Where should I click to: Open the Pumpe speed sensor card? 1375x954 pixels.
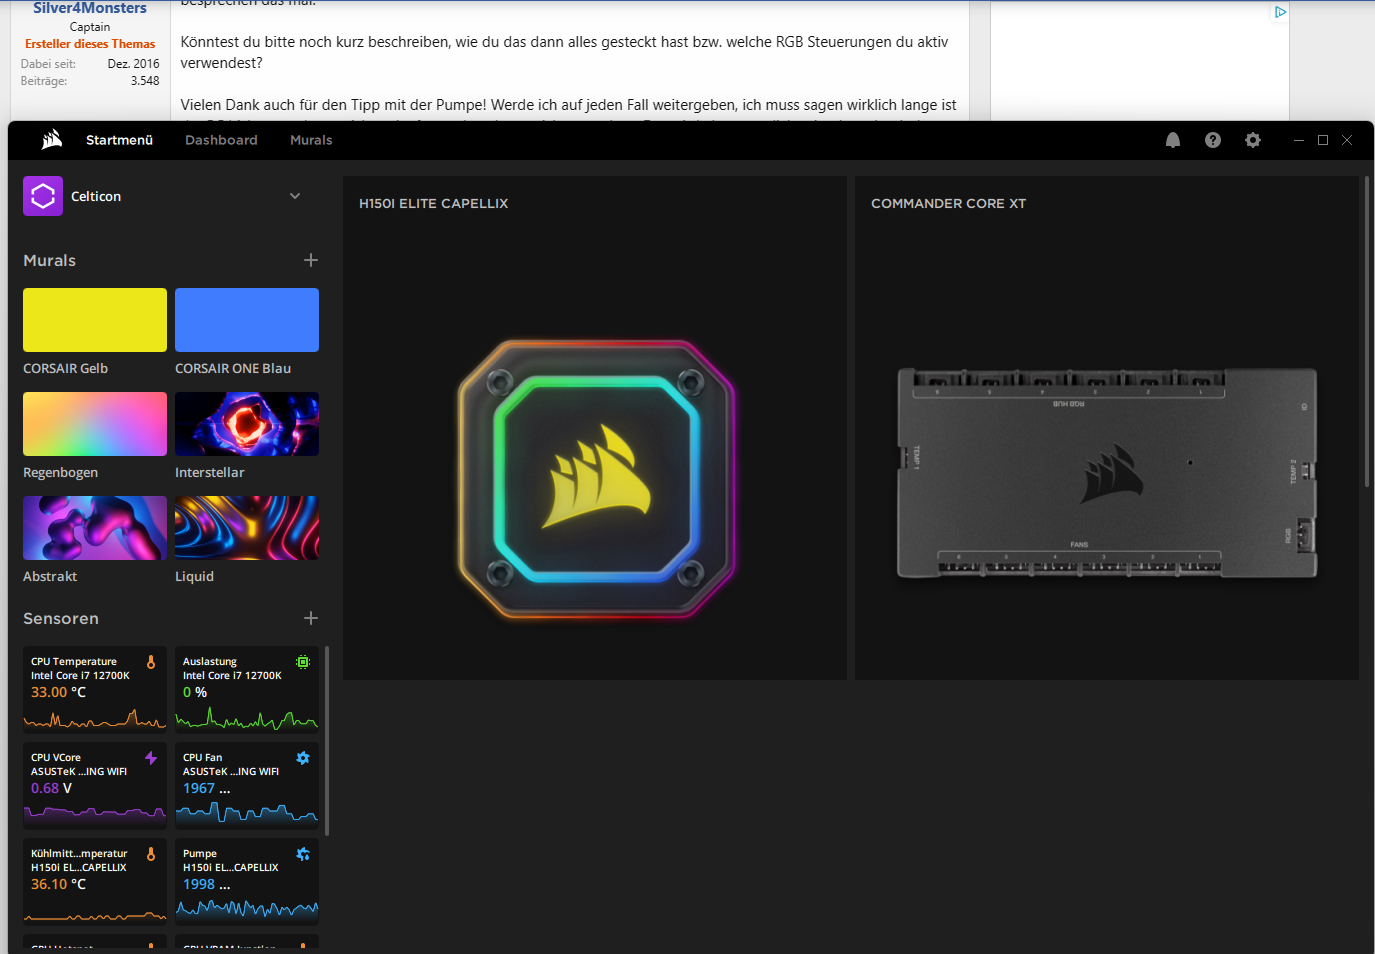pyautogui.click(x=247, y=882)
